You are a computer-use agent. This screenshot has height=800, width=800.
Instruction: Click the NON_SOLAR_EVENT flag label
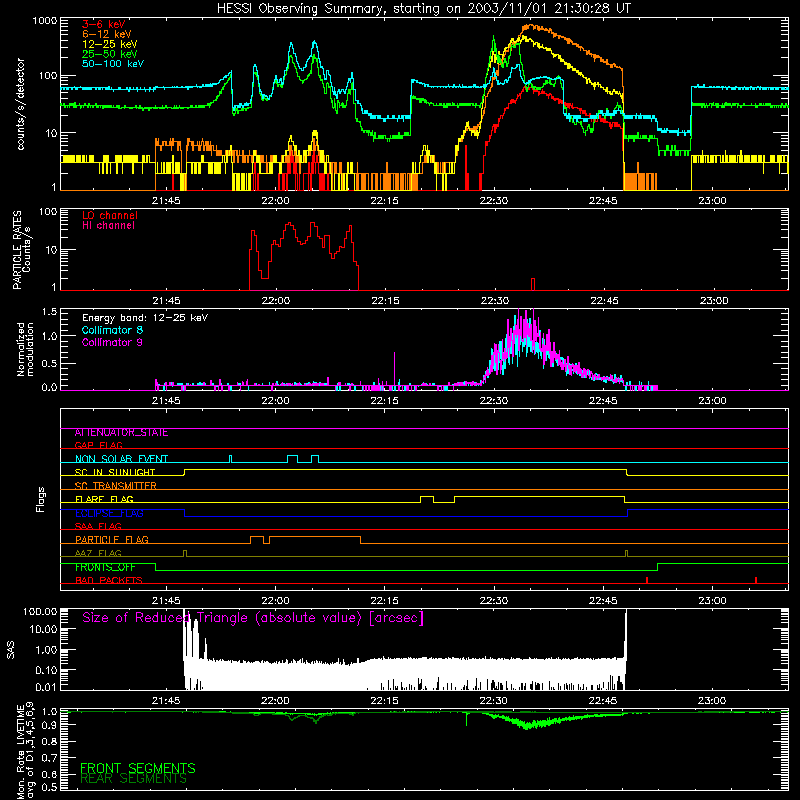121,459
